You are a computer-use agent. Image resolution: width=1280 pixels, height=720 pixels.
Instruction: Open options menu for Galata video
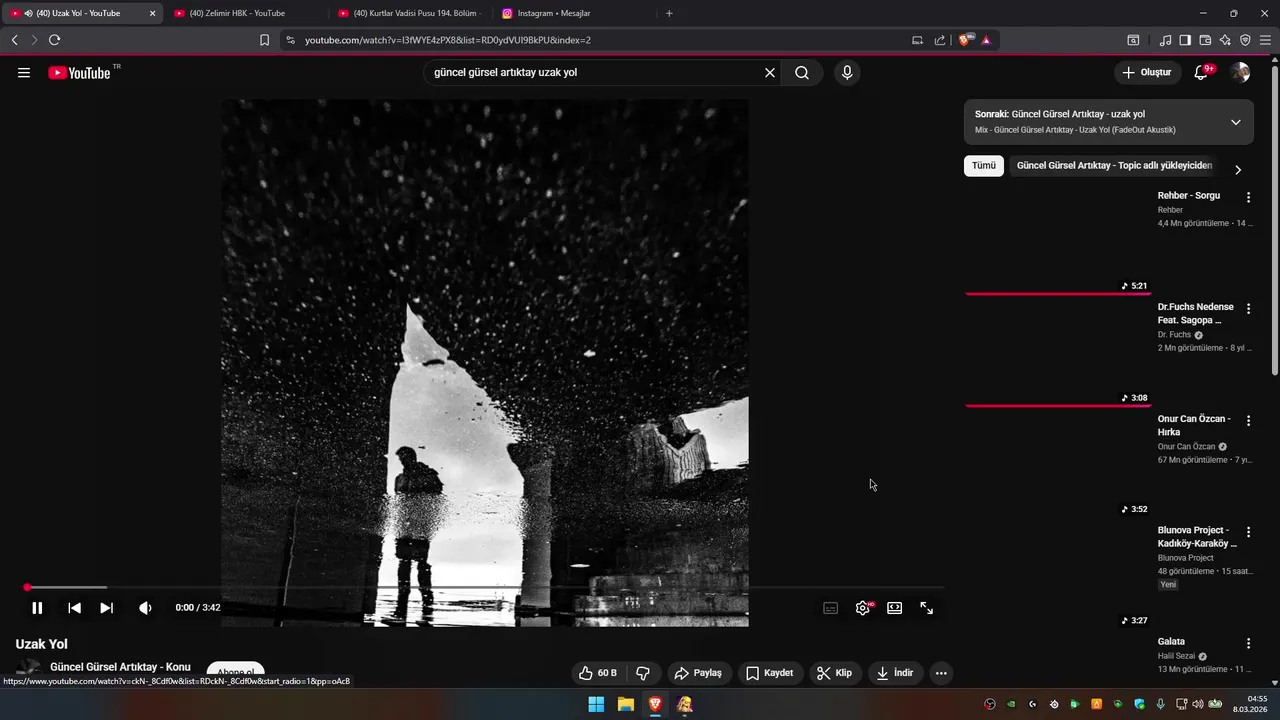pyautogui.click(x=1248, y=643)
